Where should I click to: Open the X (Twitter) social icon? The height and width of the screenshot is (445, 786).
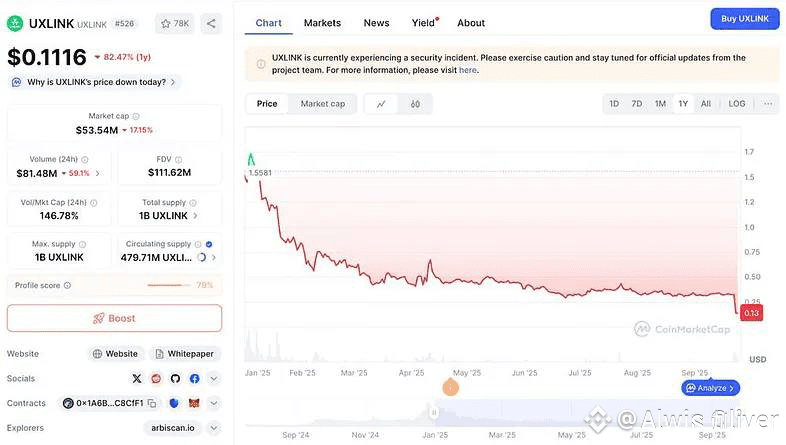137,378
